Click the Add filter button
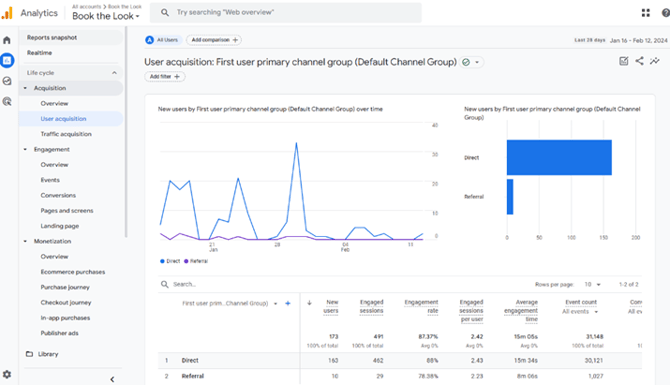 coord(165,76)
